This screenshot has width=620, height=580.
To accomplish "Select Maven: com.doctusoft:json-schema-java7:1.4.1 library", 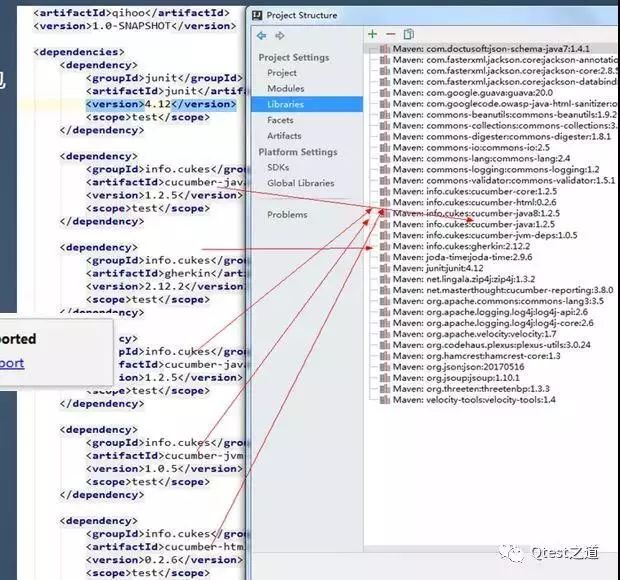I will [x=491, y=49].
